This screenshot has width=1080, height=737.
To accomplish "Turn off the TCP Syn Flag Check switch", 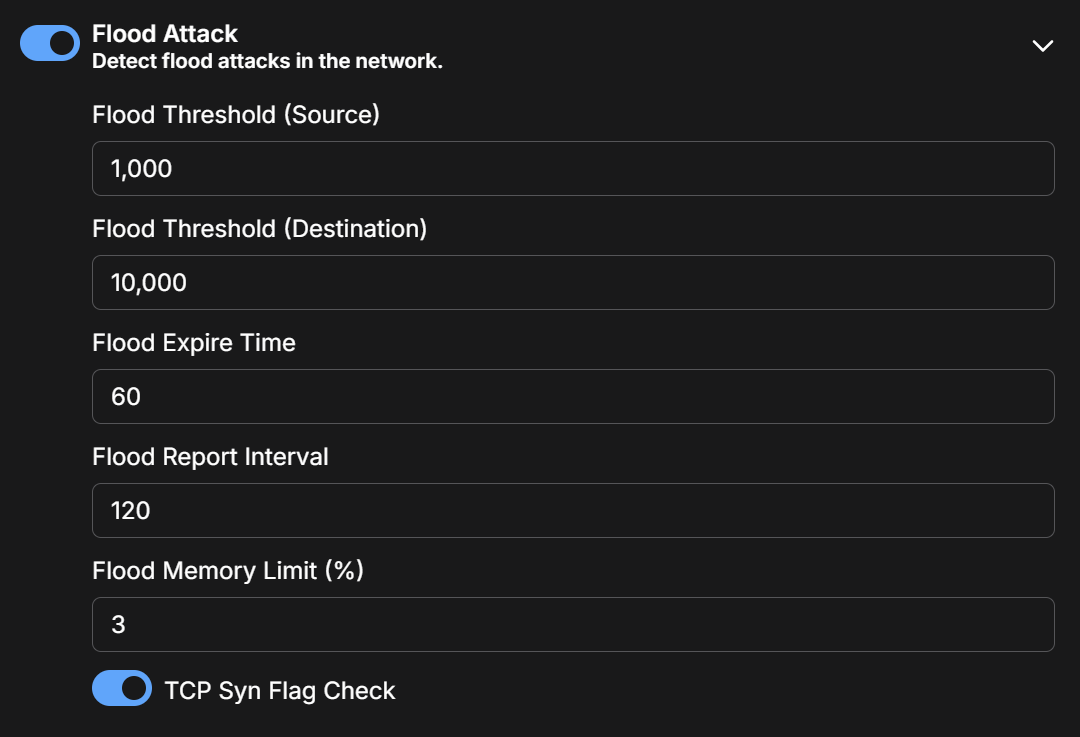I will 122,688.
